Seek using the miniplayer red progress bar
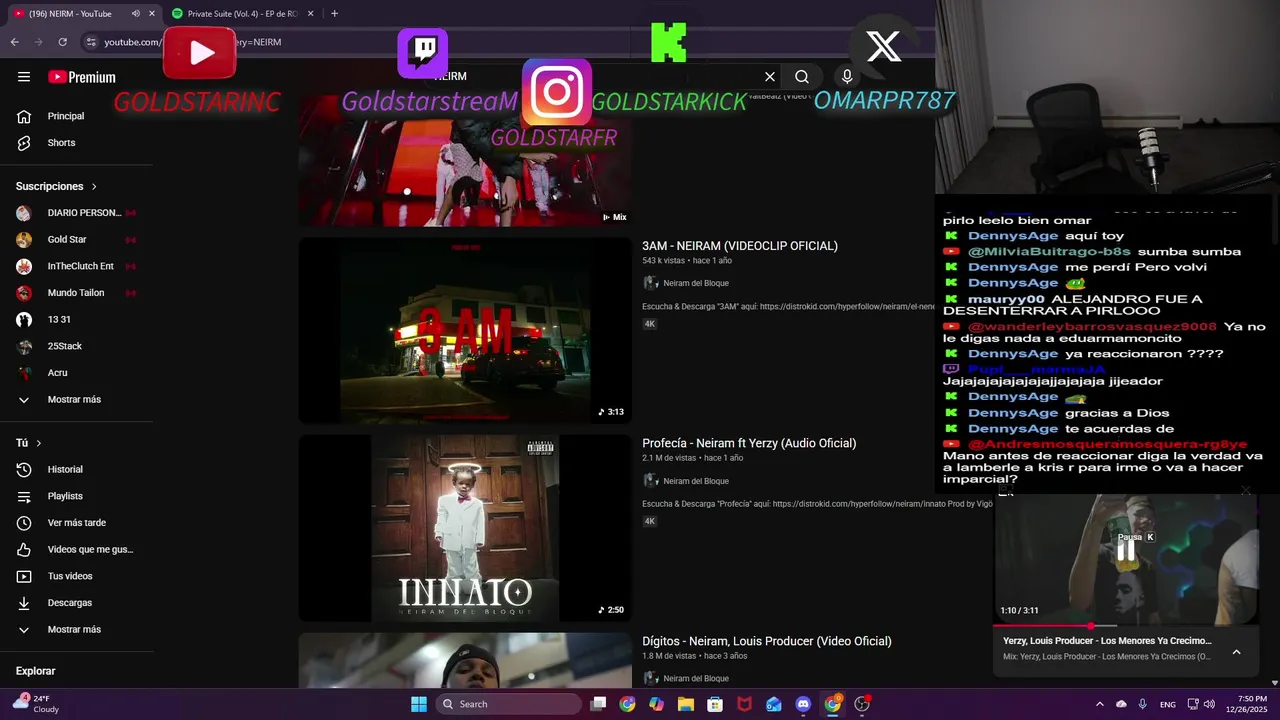 [1127, 626]
